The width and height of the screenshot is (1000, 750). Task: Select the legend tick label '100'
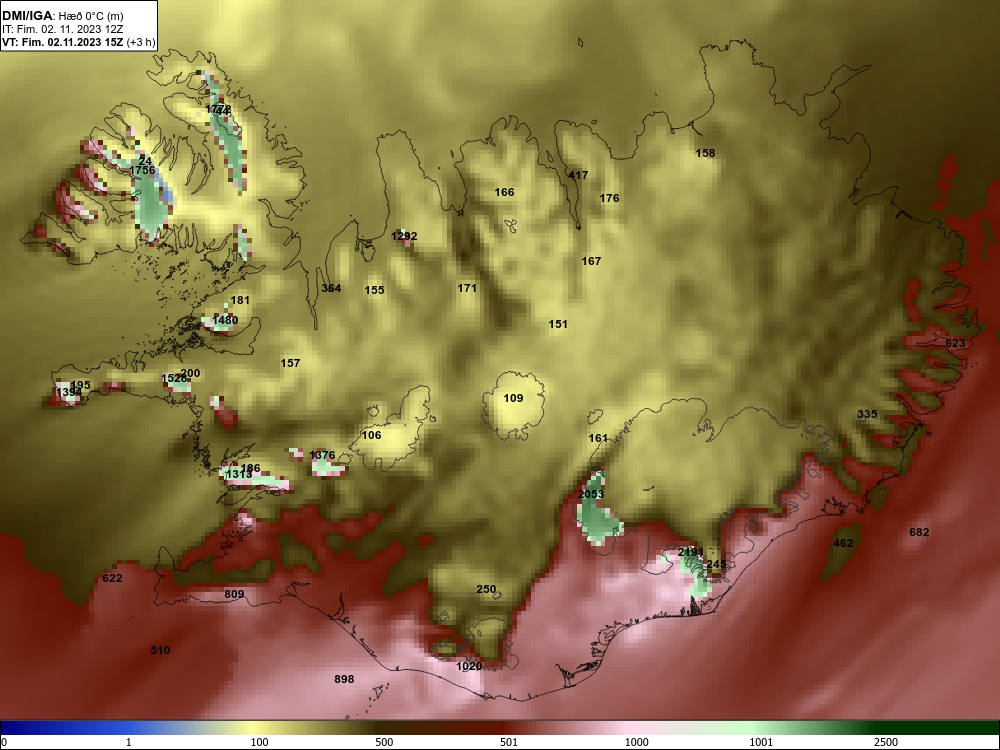coord(259,742)
